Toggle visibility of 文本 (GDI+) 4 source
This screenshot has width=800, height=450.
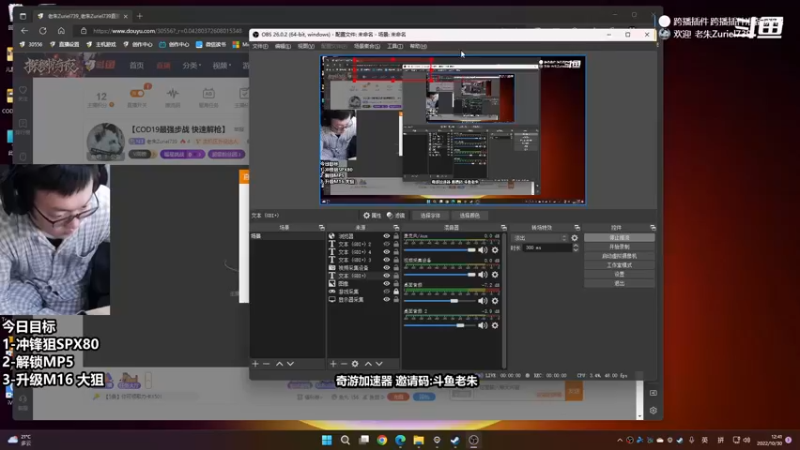[x=386, y=252]
